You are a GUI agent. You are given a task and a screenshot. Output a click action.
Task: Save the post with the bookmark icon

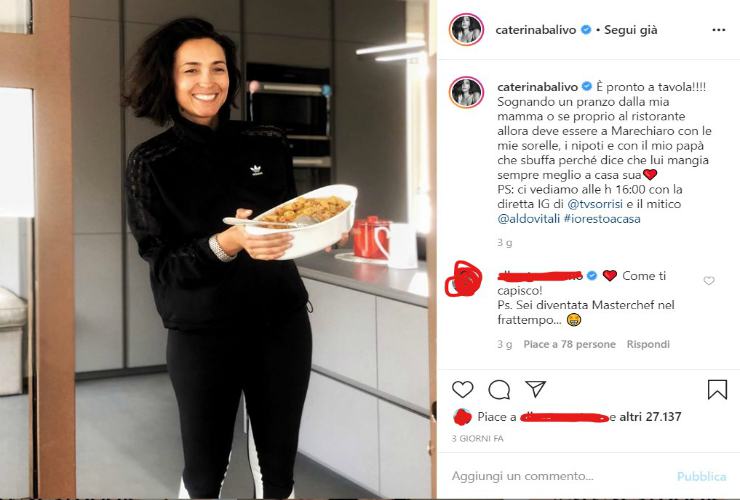(717, 390)
